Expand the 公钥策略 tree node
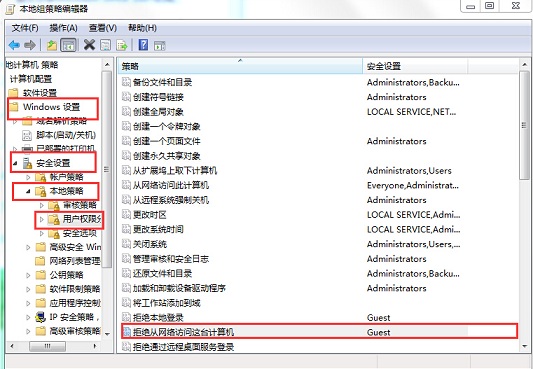Viewport: 533px width, 369px height. click(x=28, y=275)
